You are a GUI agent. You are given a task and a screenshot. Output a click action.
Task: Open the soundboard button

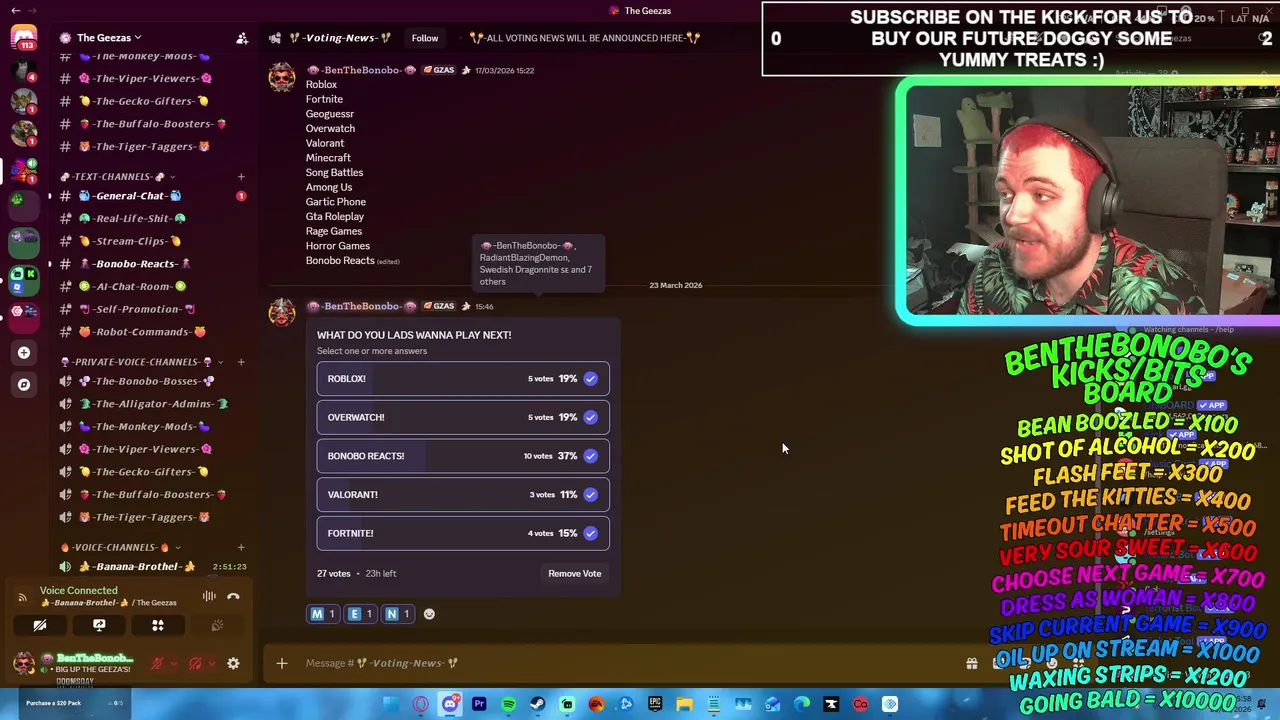coord(217,625)
